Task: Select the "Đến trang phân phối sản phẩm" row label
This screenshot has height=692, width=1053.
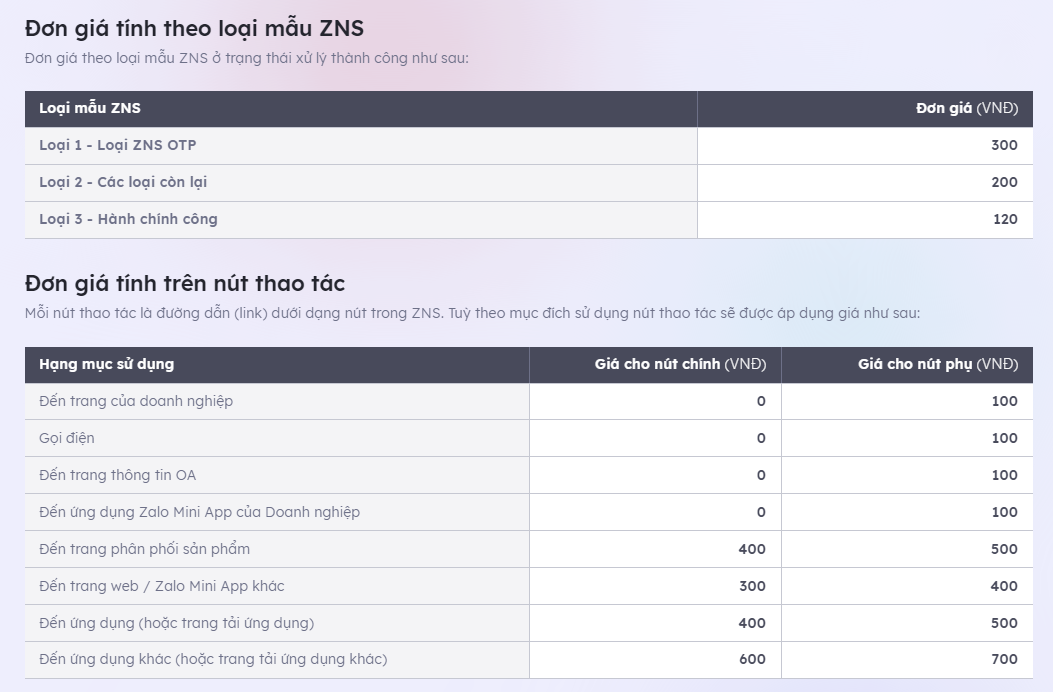Action: [x=144, y=549]
